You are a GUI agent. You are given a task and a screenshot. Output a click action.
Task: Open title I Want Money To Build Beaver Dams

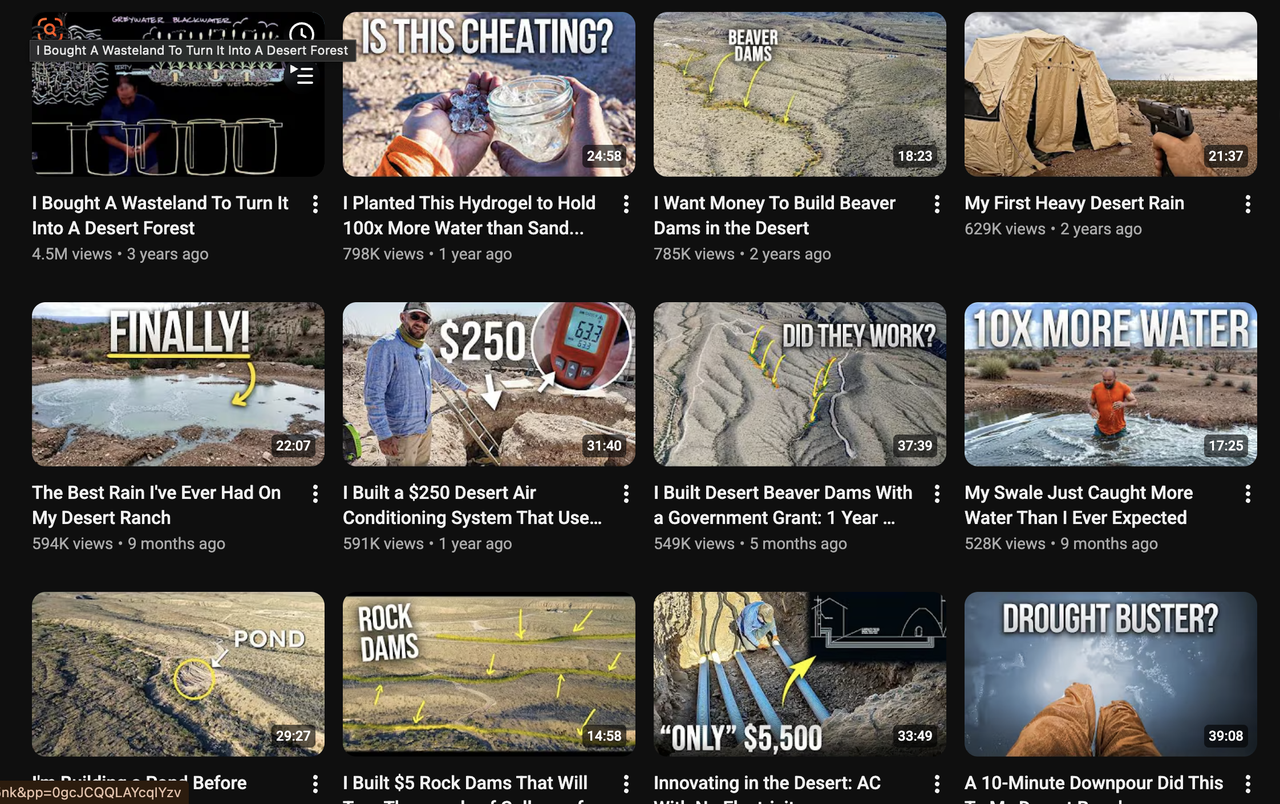click(775, 215)
